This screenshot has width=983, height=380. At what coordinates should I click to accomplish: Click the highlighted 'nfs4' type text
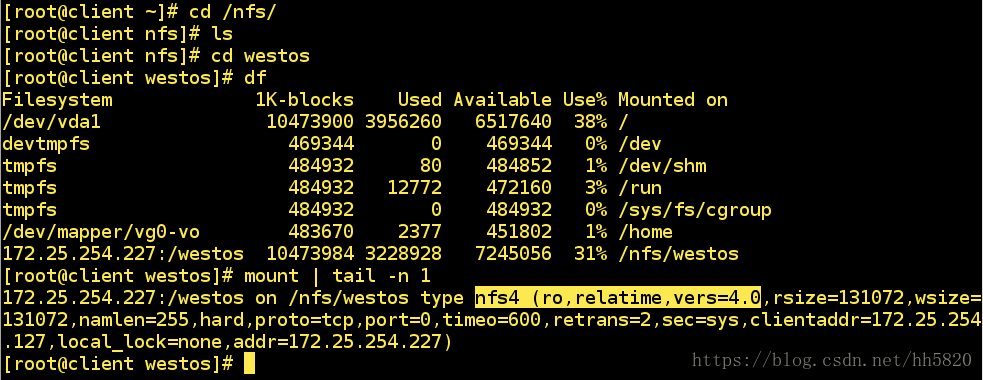click(x=497, y=297)
